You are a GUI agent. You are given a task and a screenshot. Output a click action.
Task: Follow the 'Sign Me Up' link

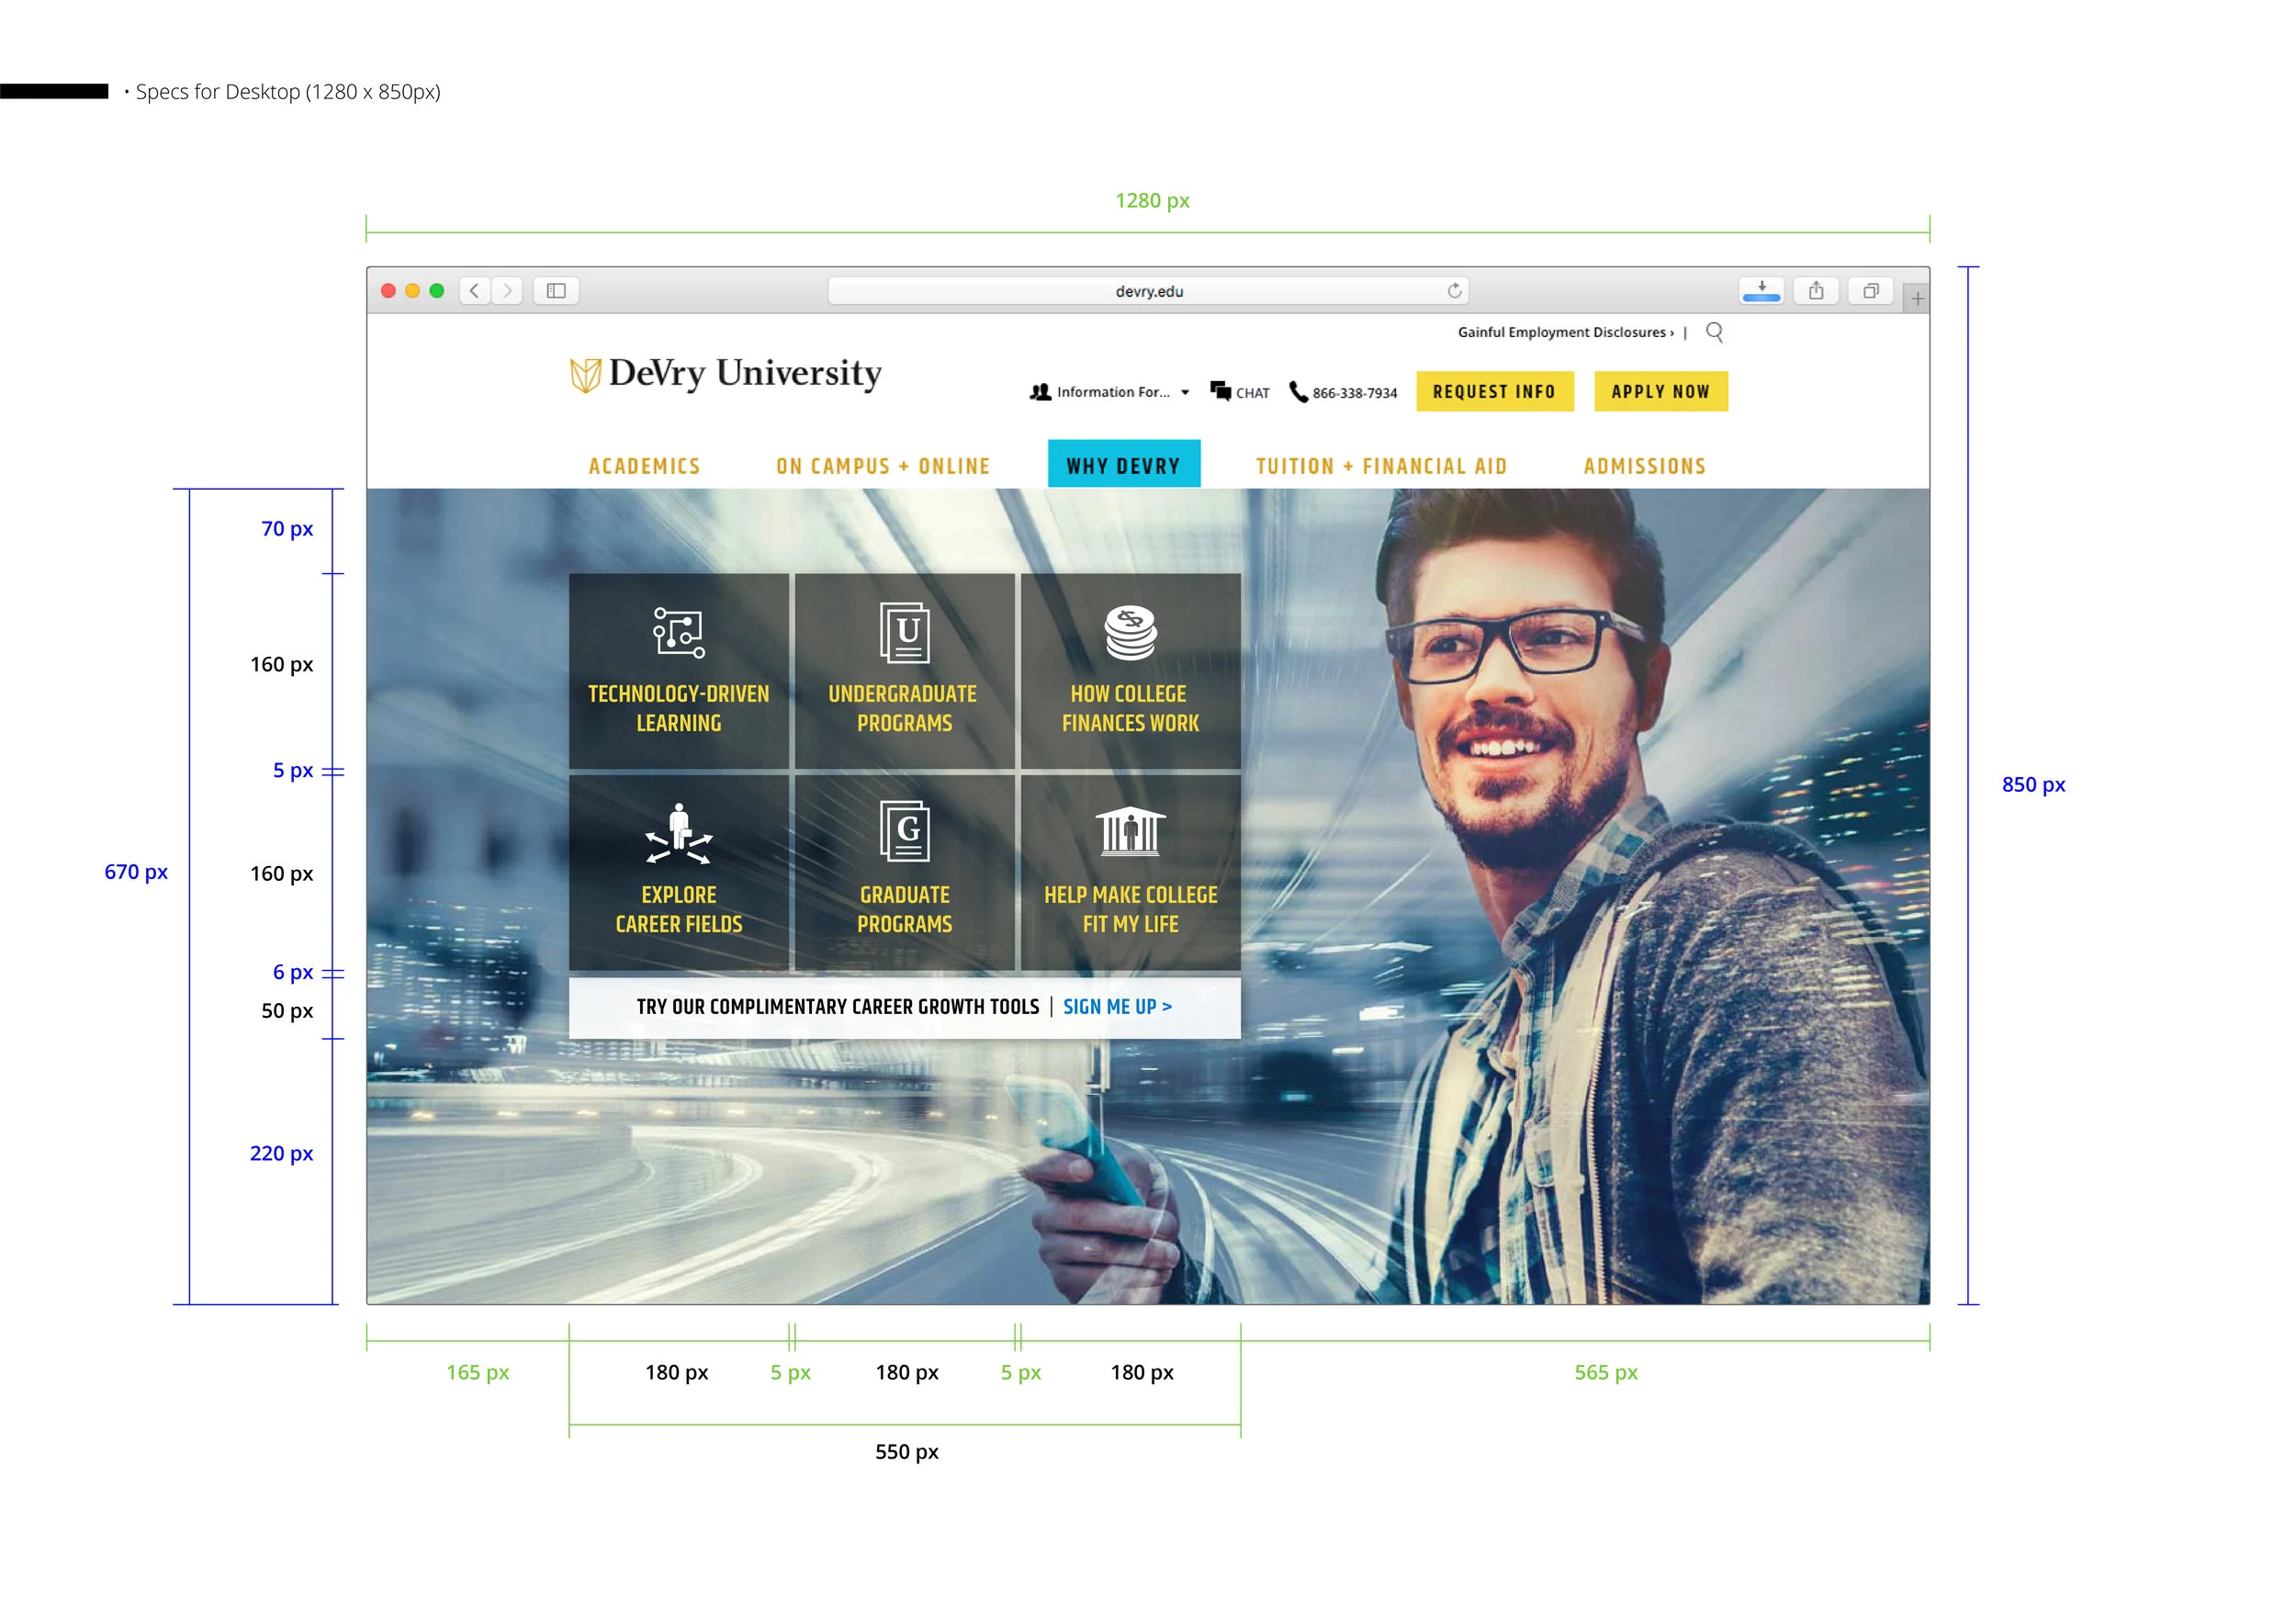[1118, 1007]
